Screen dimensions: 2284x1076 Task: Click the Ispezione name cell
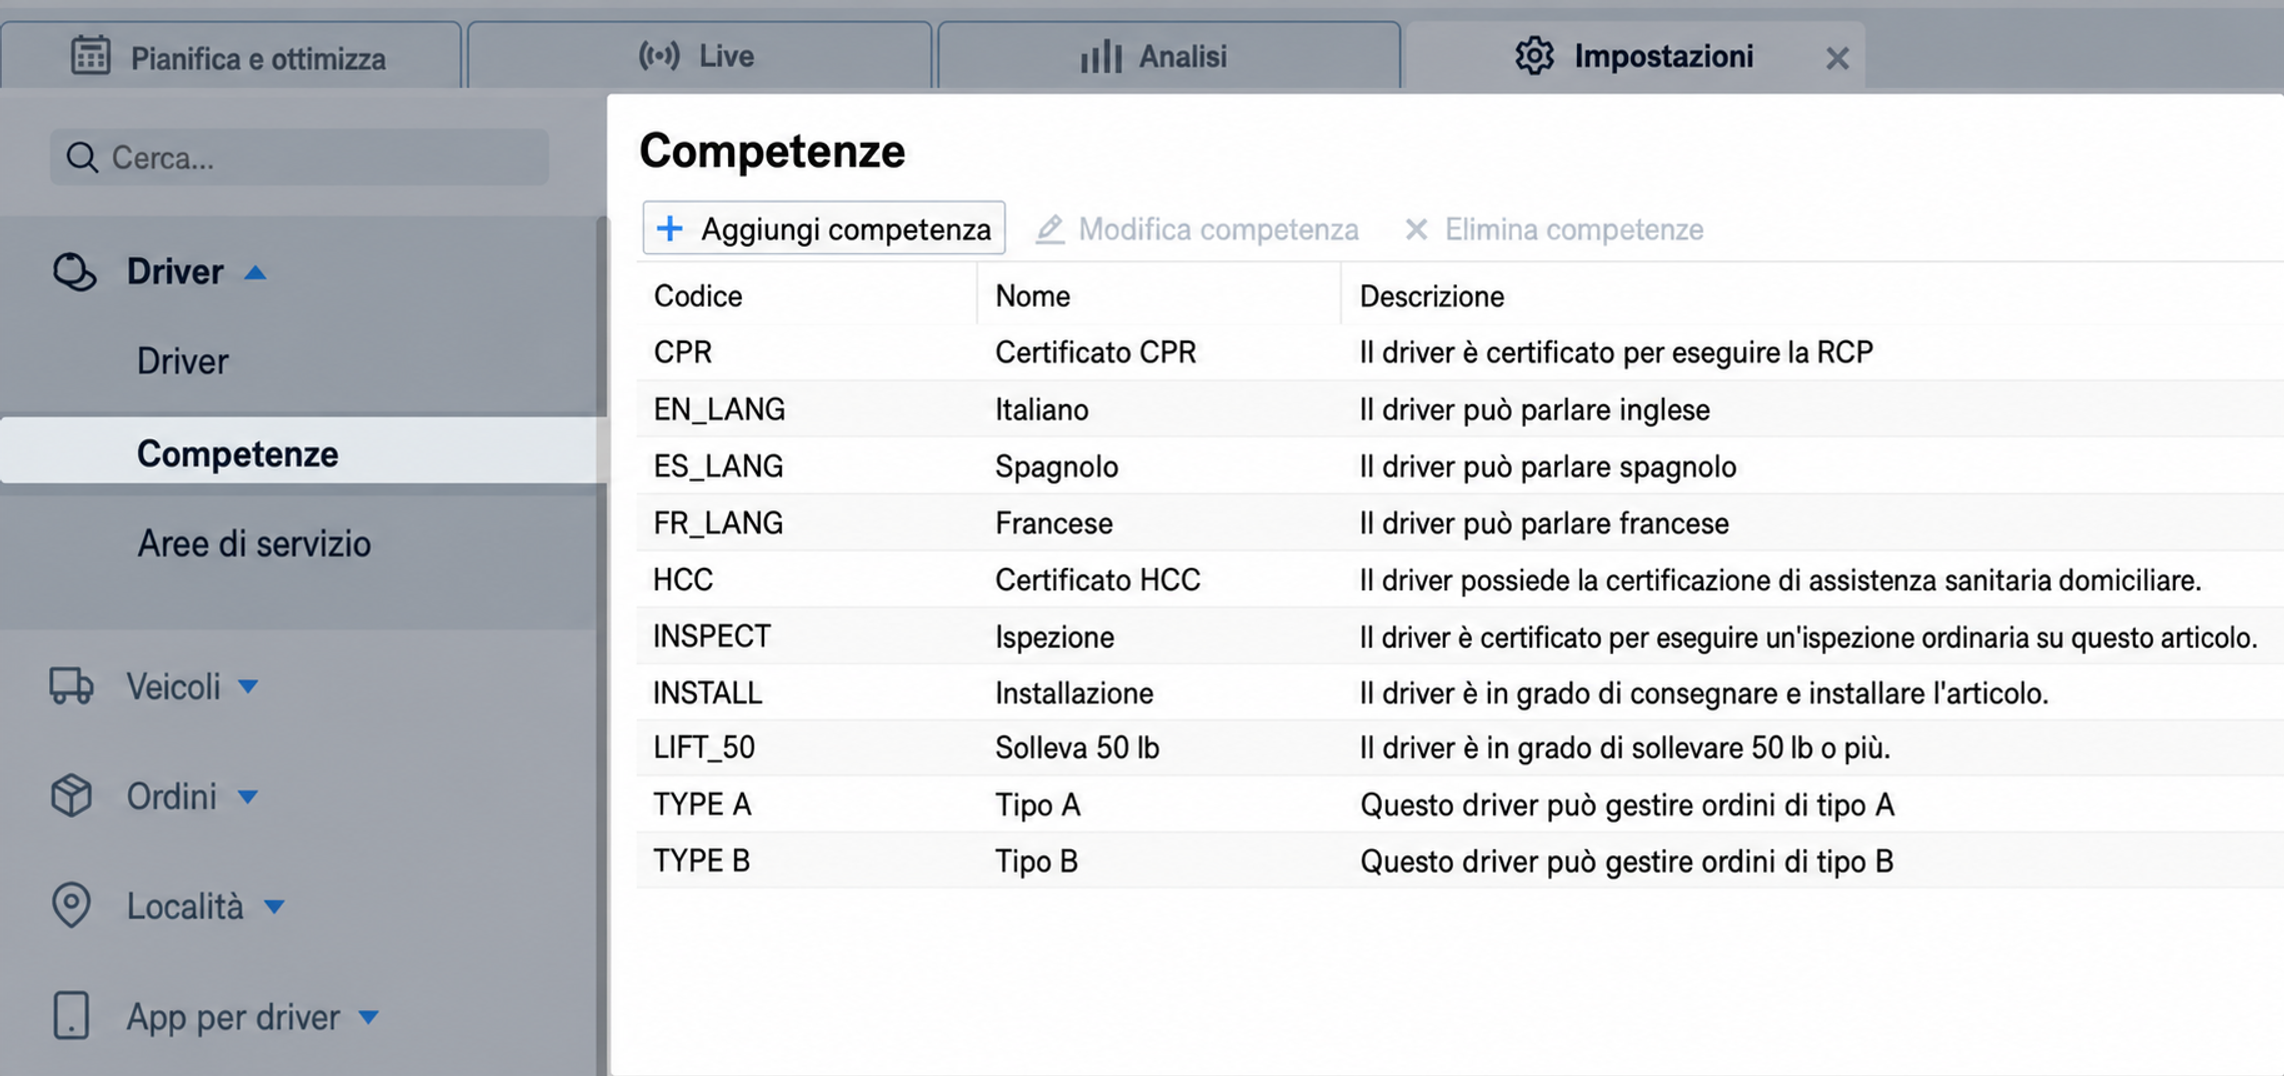click(1054, 637)
